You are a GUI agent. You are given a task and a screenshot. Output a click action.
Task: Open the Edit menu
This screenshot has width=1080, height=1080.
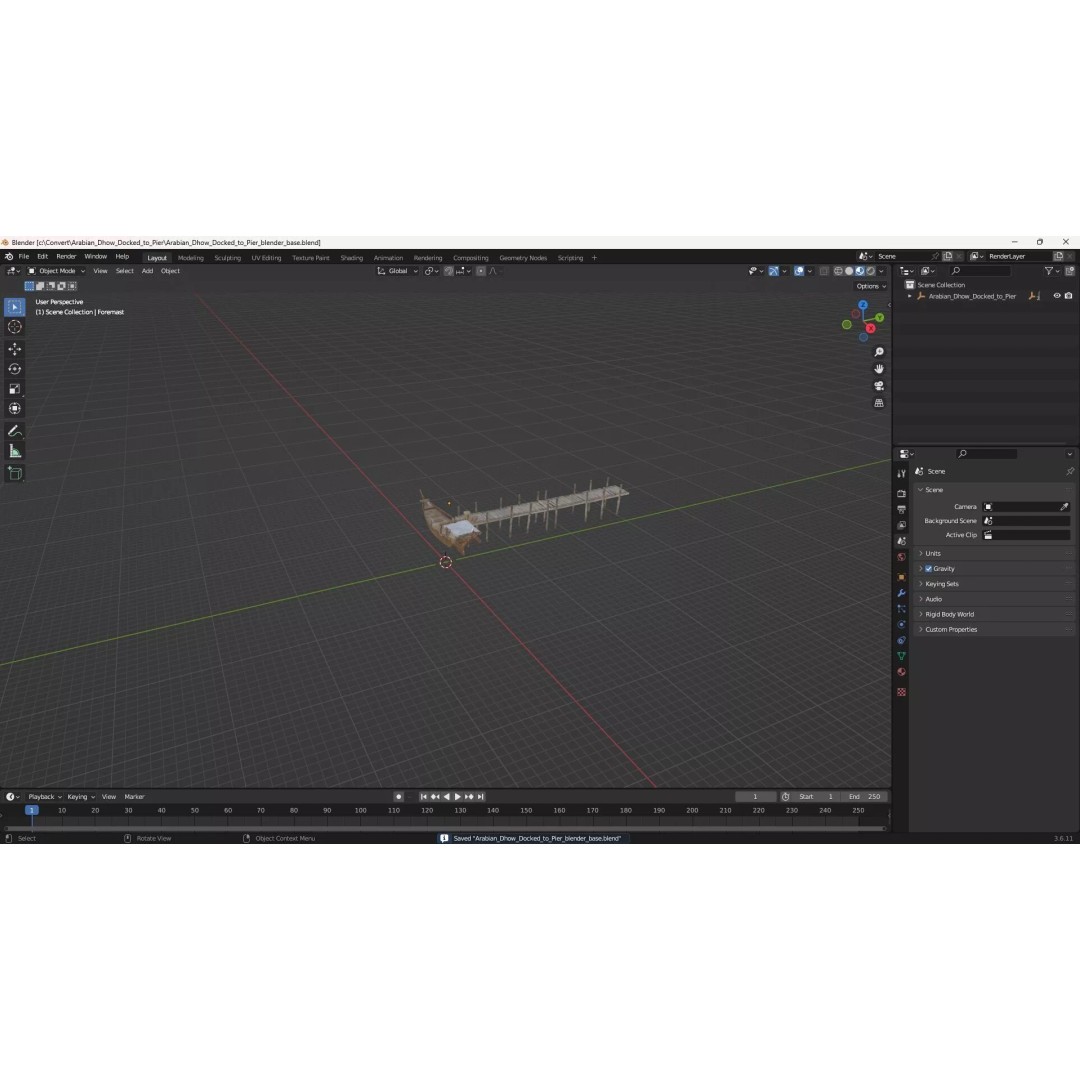pos(43,256)
